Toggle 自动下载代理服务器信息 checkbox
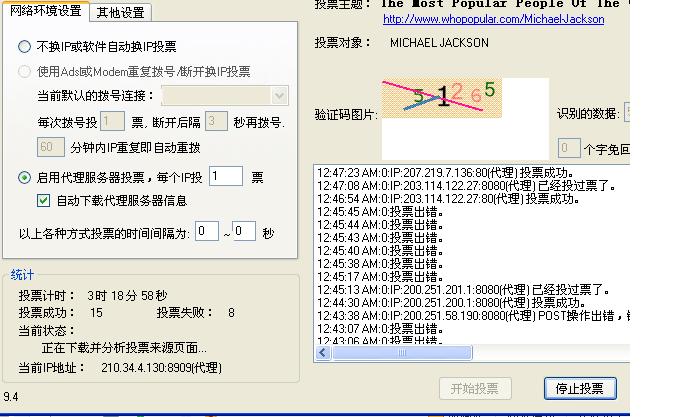Image resolution: width=683 pixels, height=417 pixels. [x=43, y=200]
